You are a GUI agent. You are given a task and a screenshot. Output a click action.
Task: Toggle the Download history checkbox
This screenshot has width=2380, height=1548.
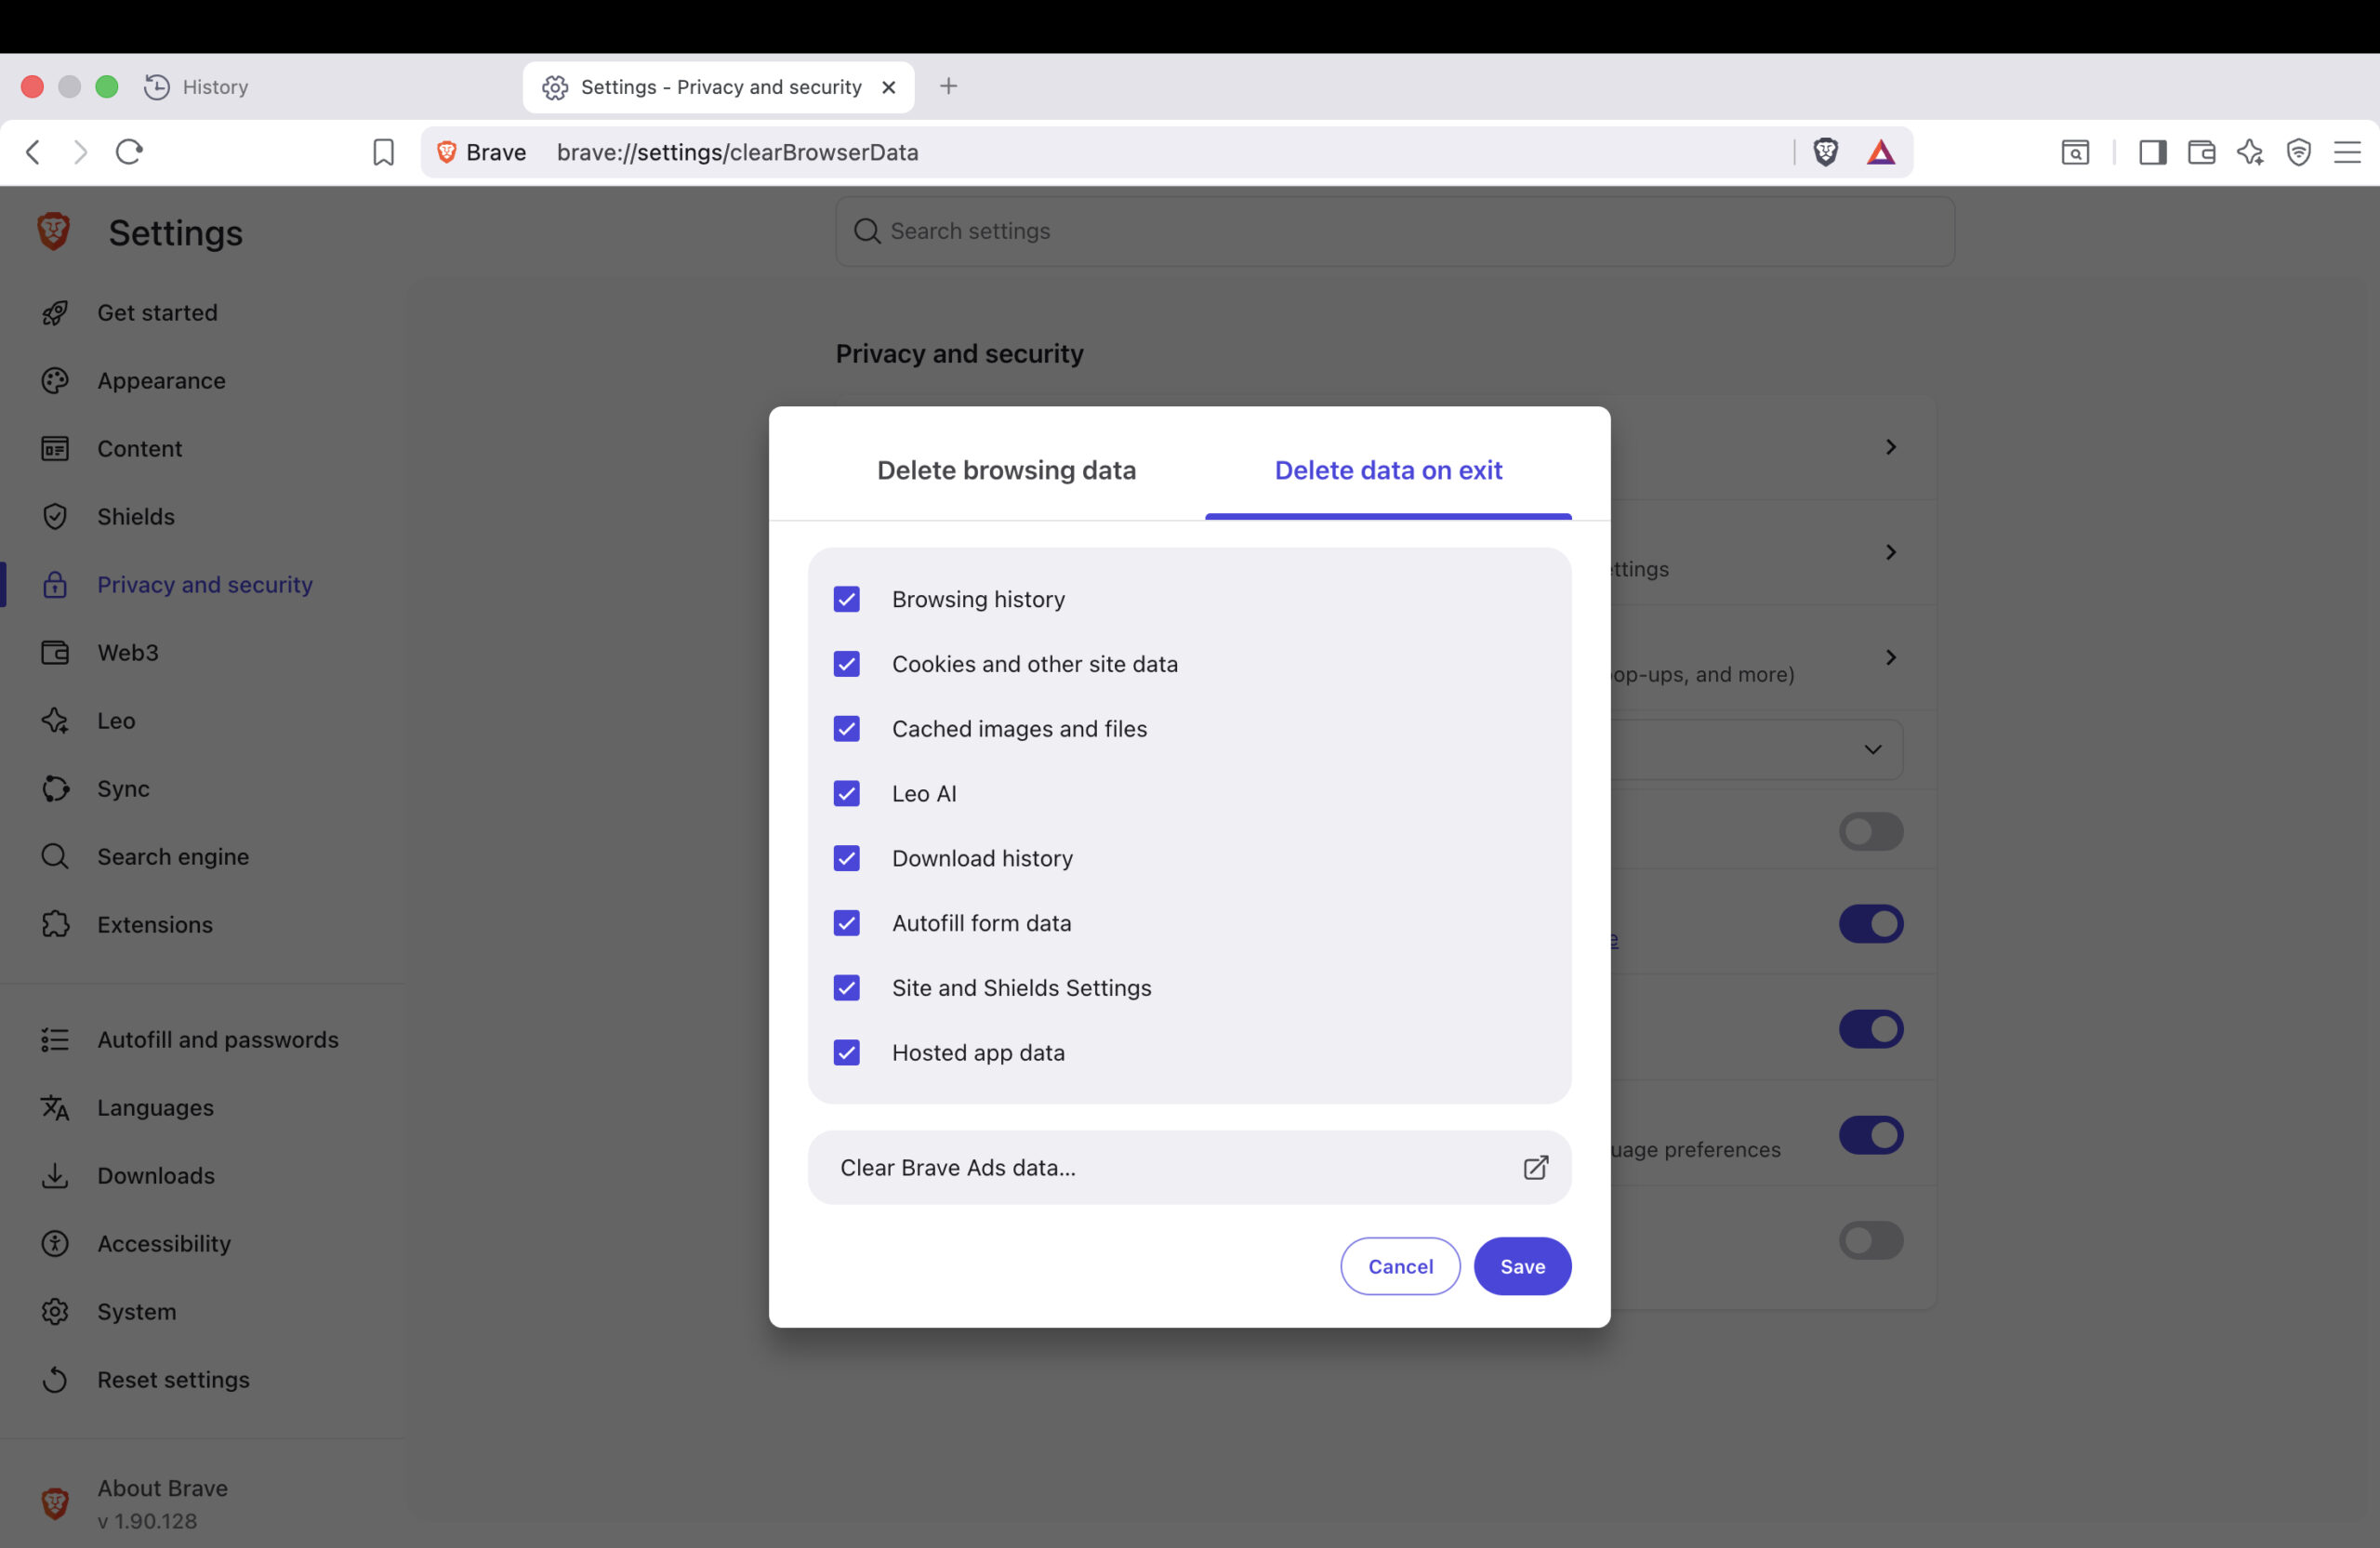tap(846, 858)
